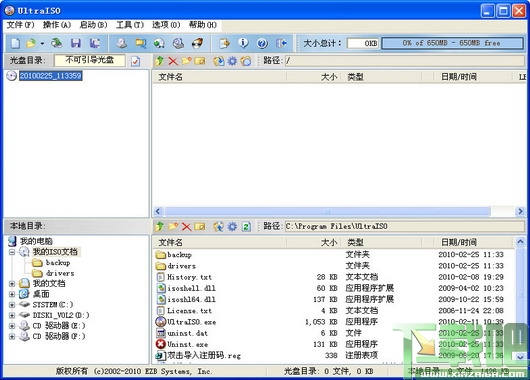Select the drivers folder in the tree
530x380 pixels.
(60, 273)
